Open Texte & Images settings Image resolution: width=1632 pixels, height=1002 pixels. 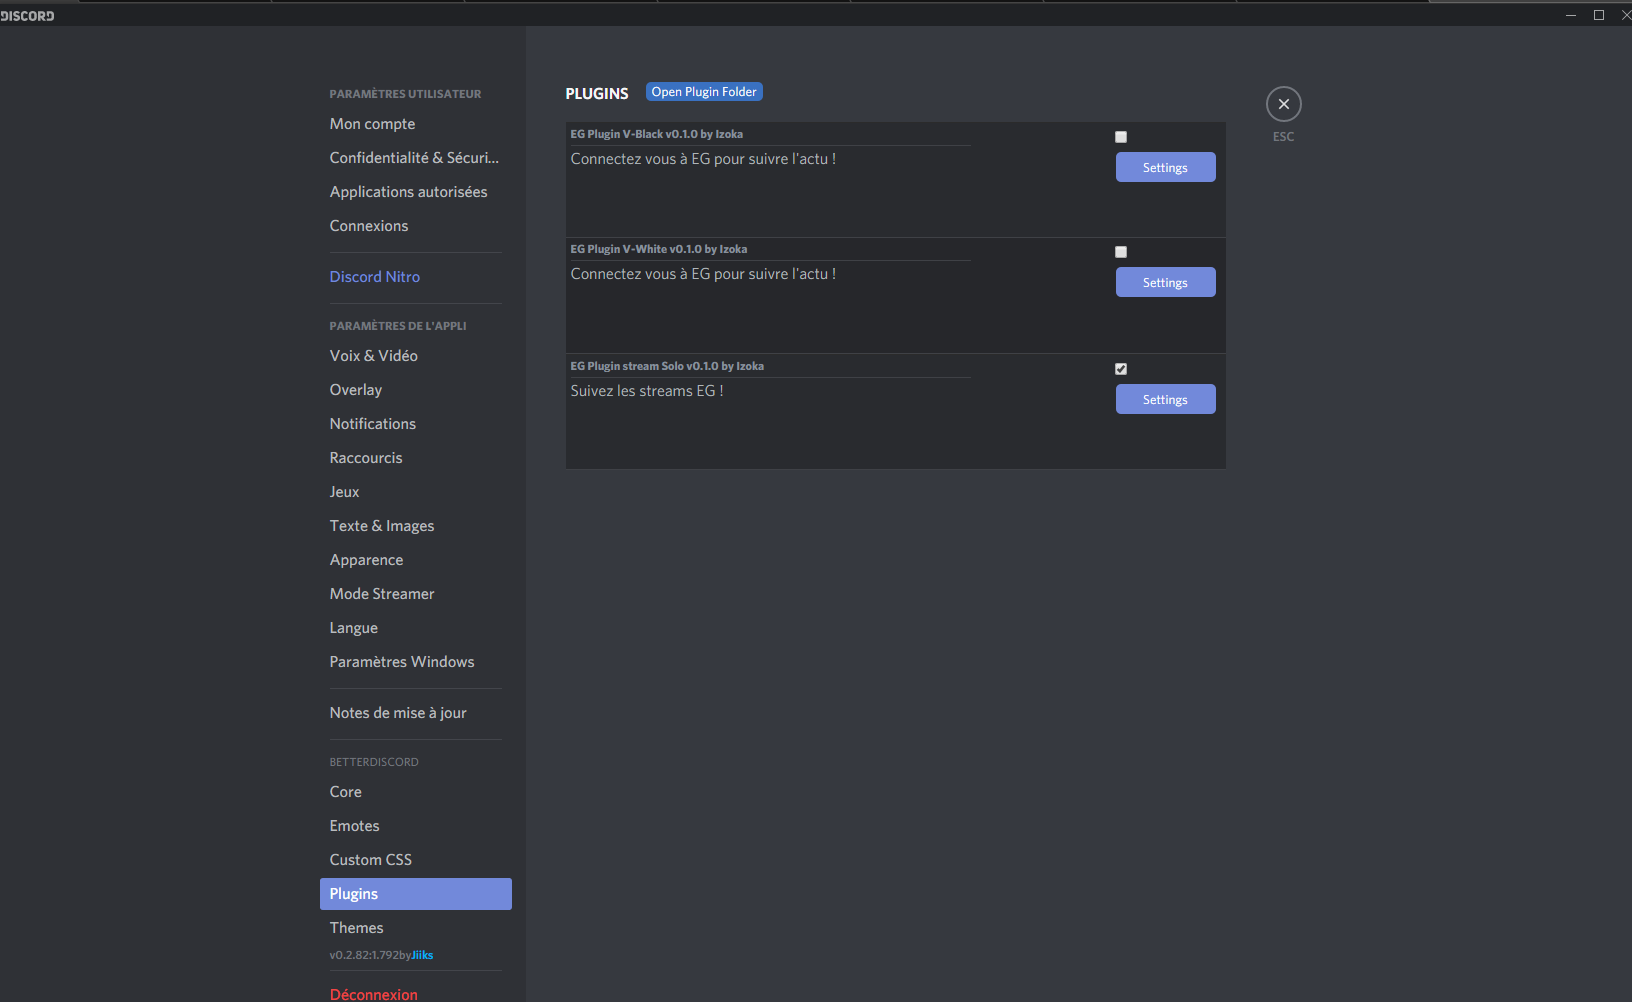click(415, 526)
